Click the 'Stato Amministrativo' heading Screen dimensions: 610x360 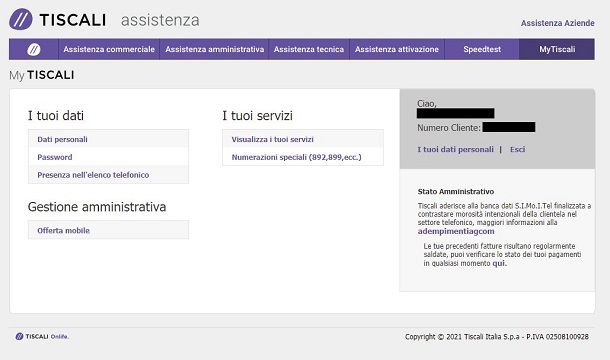pos(456,191)
